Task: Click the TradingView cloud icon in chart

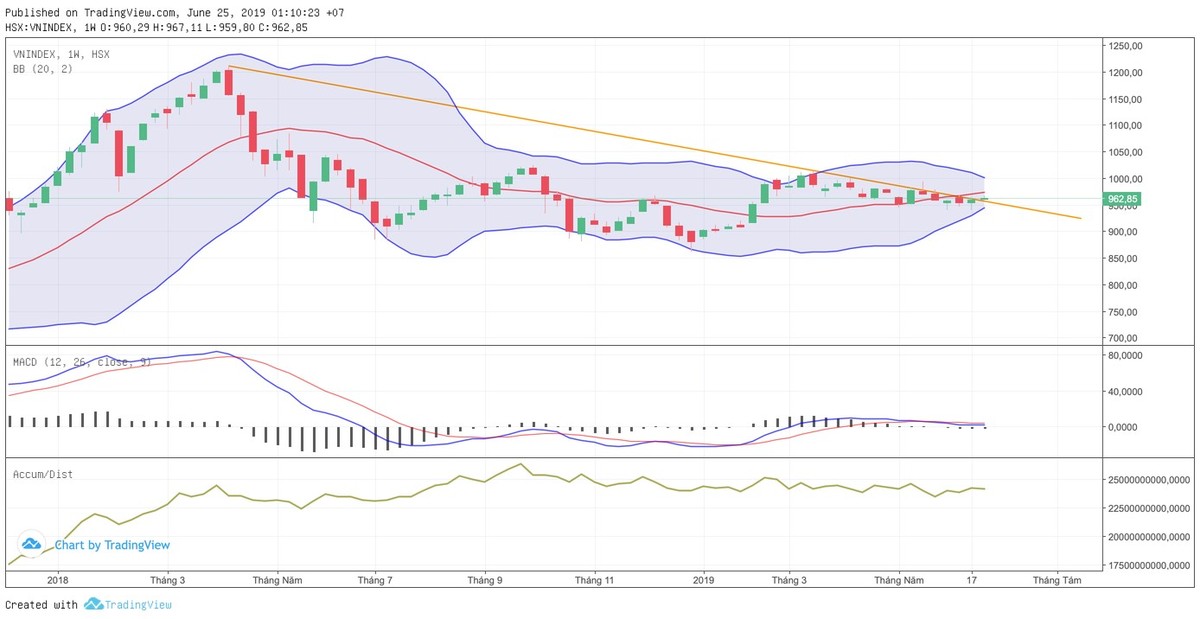Action: pyautogui.click(x=31, y=544)
